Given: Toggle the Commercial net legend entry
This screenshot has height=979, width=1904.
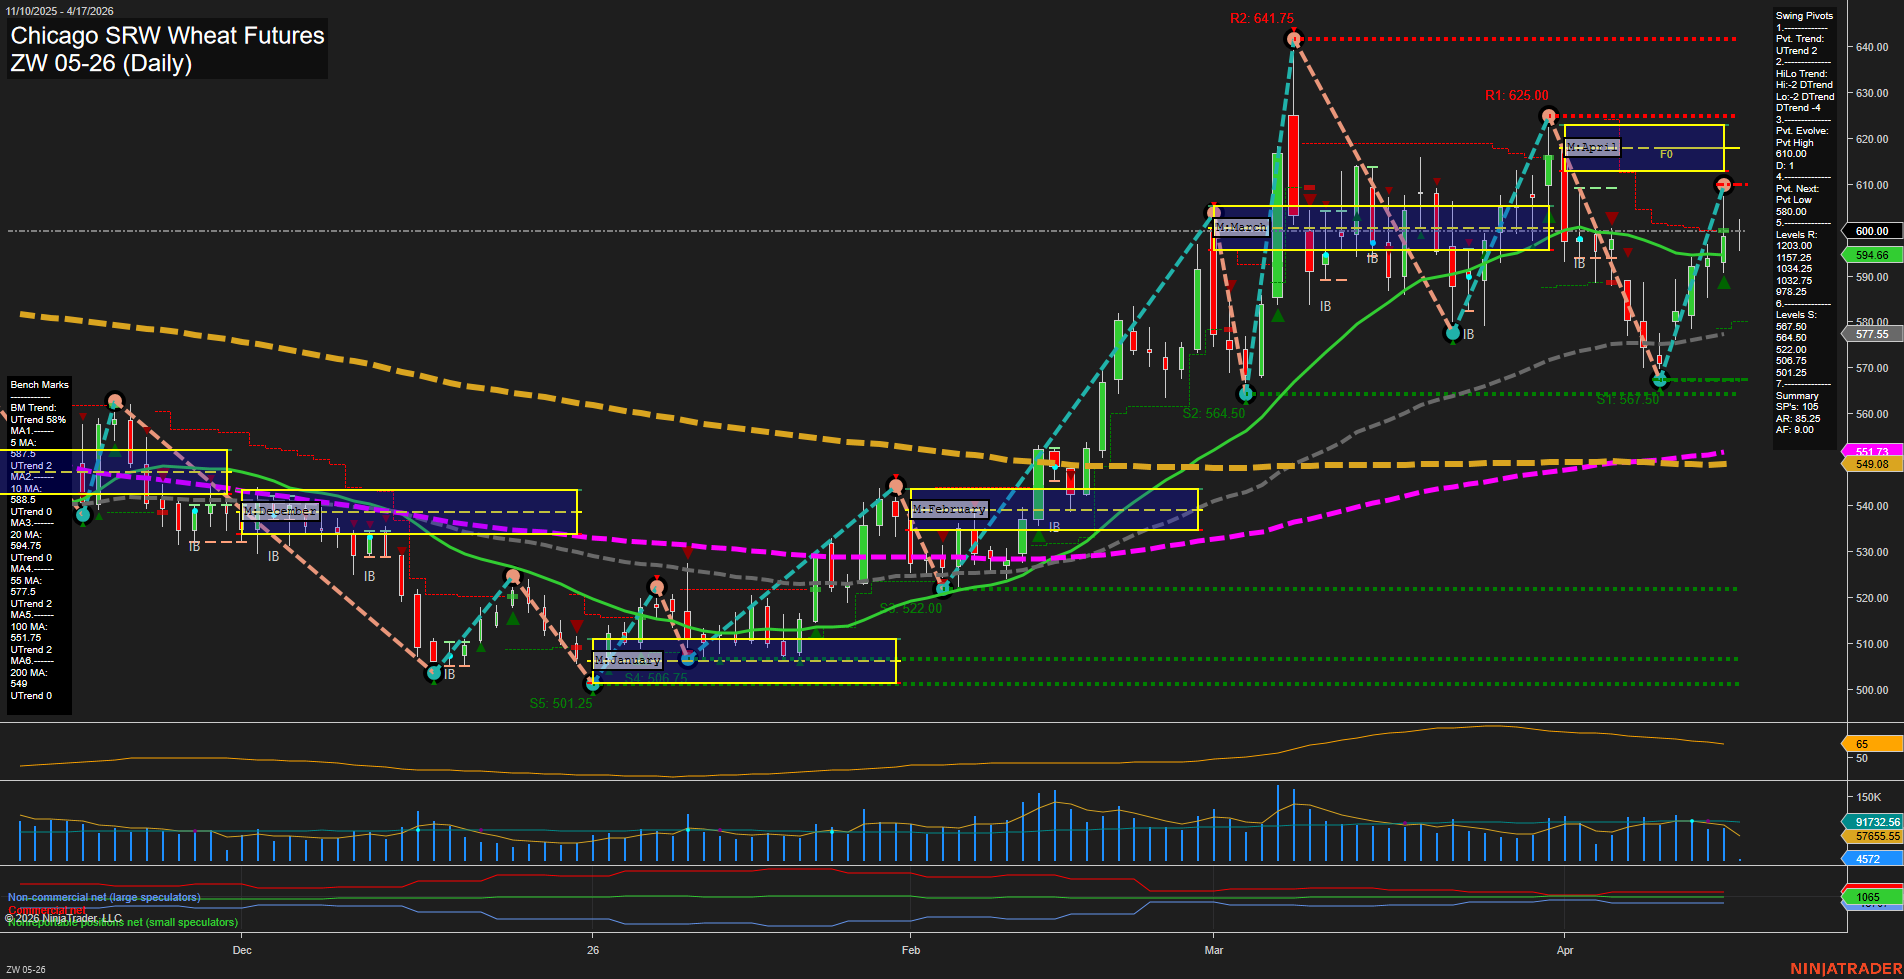Looking at the screenshot, I should [45, 912].
